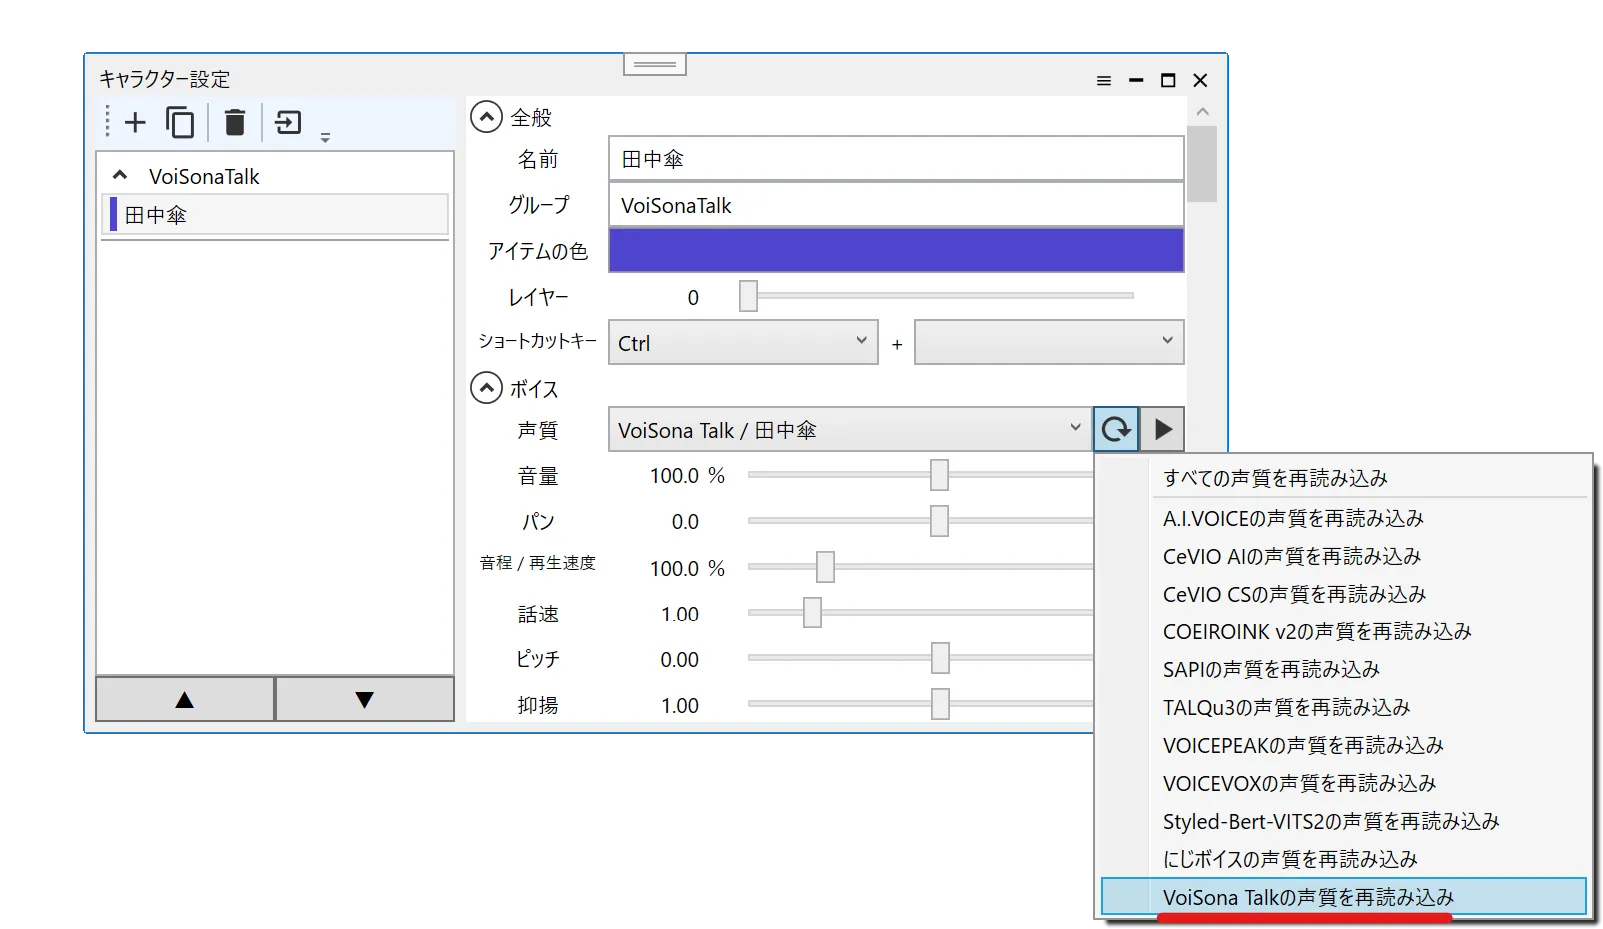Adjust the 音量 slider handle
The width and height of the screenshot is (1603, 929).
point(939,475)
